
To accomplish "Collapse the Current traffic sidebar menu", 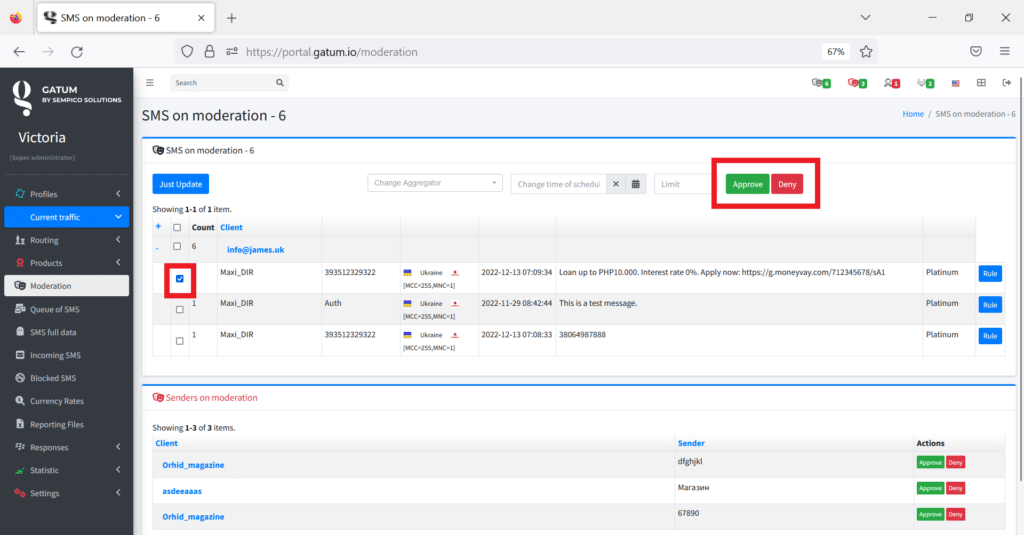I will click(67, 217).
